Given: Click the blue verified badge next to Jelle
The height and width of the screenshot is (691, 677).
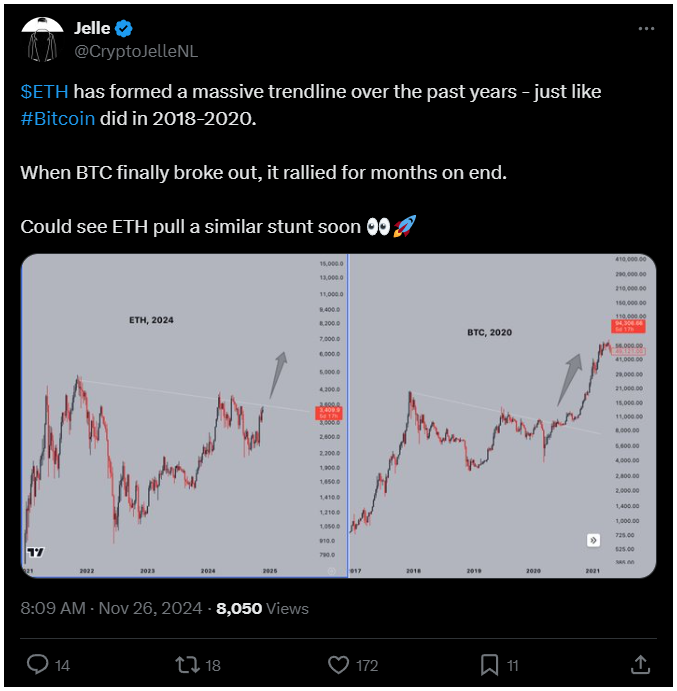Looking at the screenshot, I should pyautogui.click(x=124, y=29).
